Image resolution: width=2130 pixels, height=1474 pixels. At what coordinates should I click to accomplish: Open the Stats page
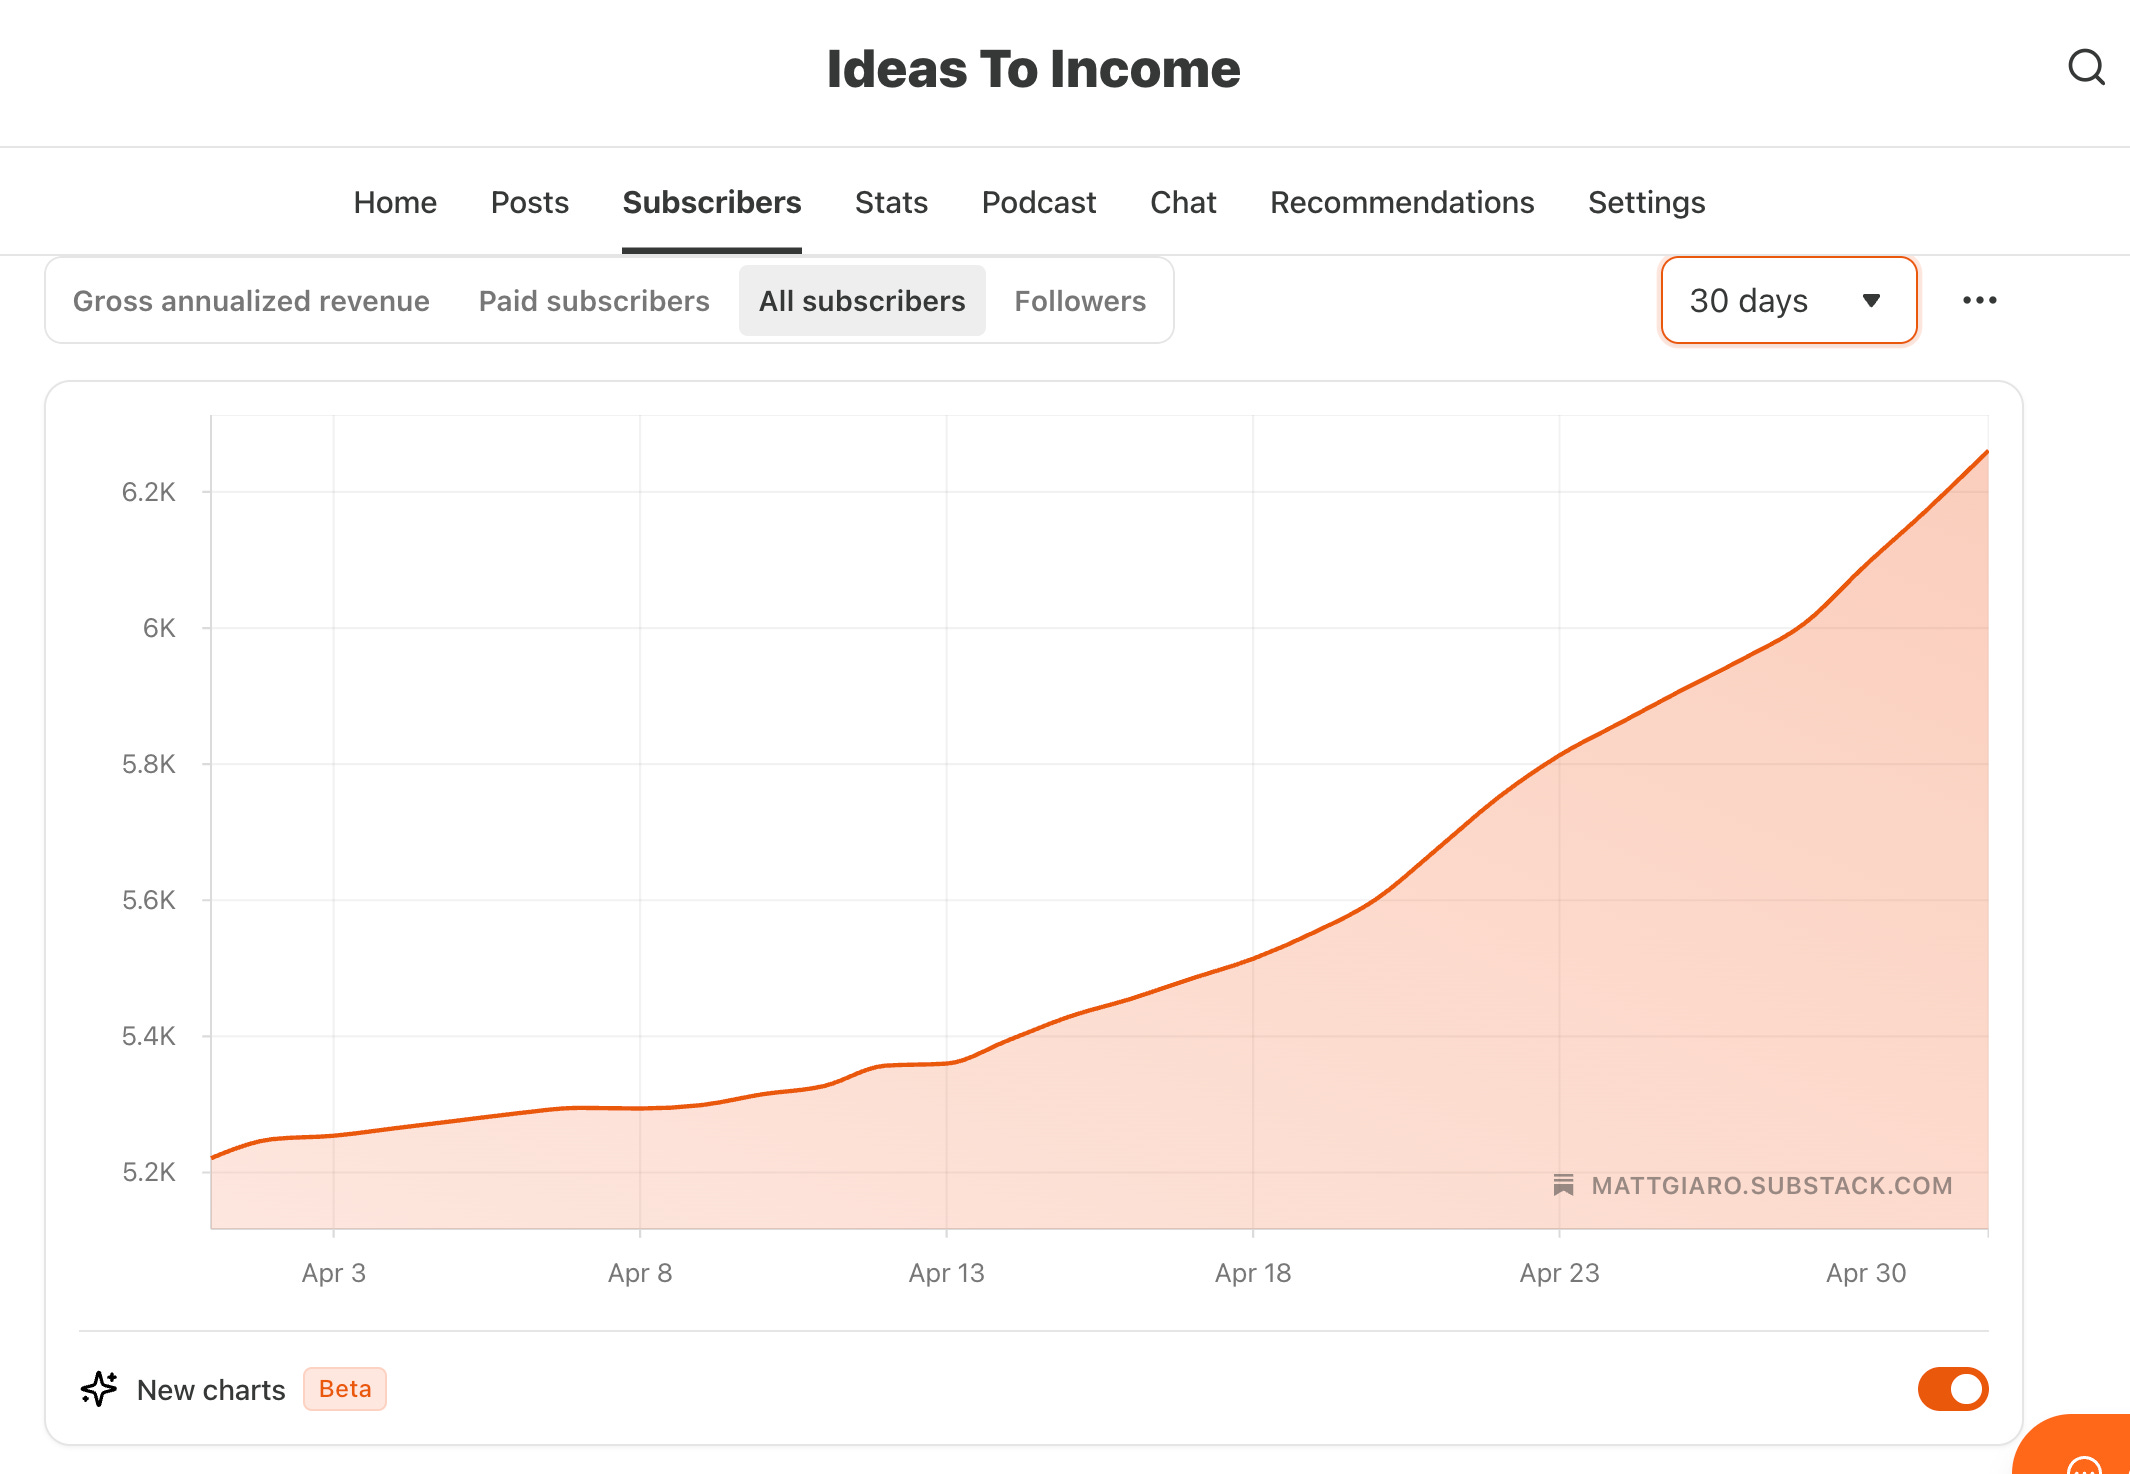(x=891, y=202)
